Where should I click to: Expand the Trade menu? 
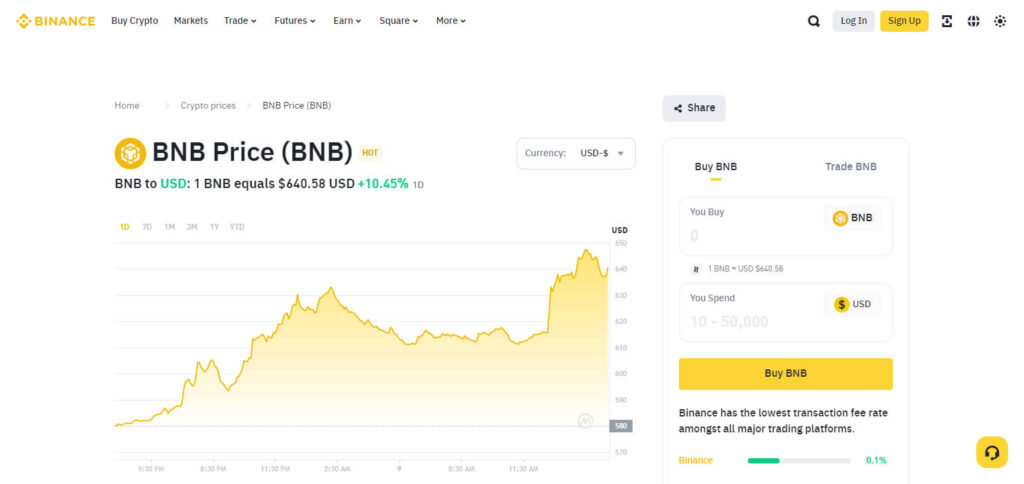(240, 21)
